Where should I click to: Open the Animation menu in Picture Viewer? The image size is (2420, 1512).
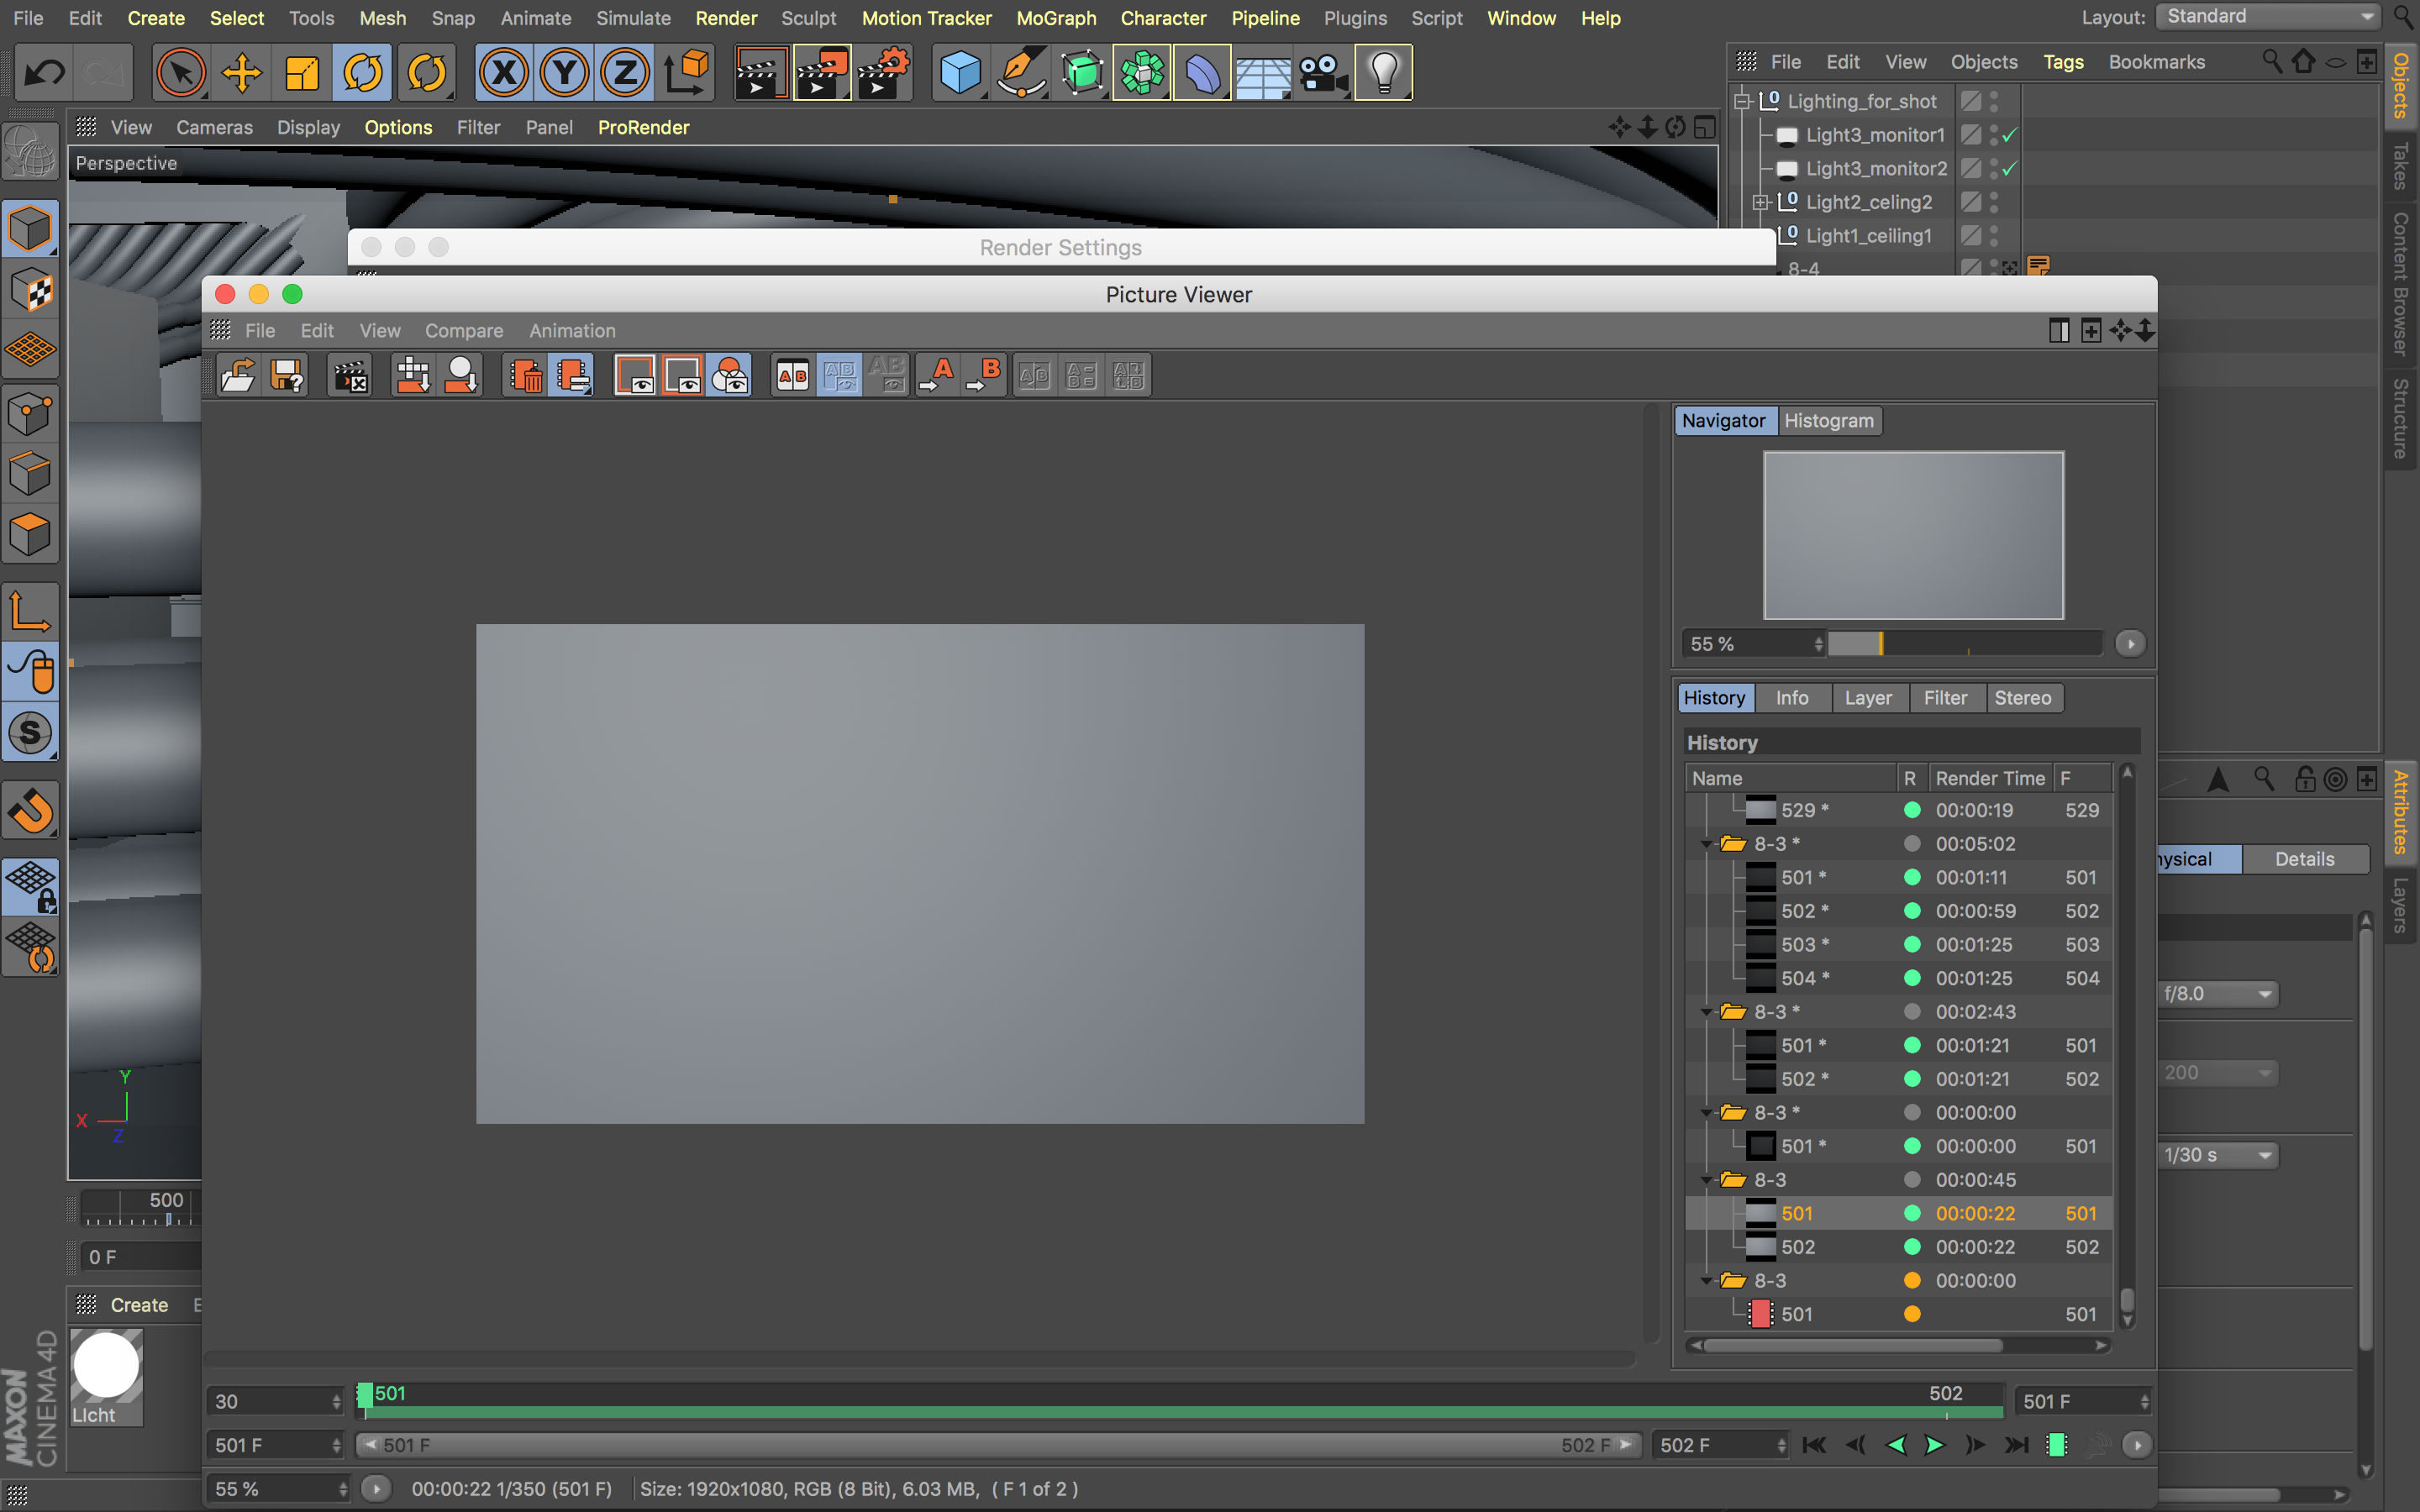(572, 331)
